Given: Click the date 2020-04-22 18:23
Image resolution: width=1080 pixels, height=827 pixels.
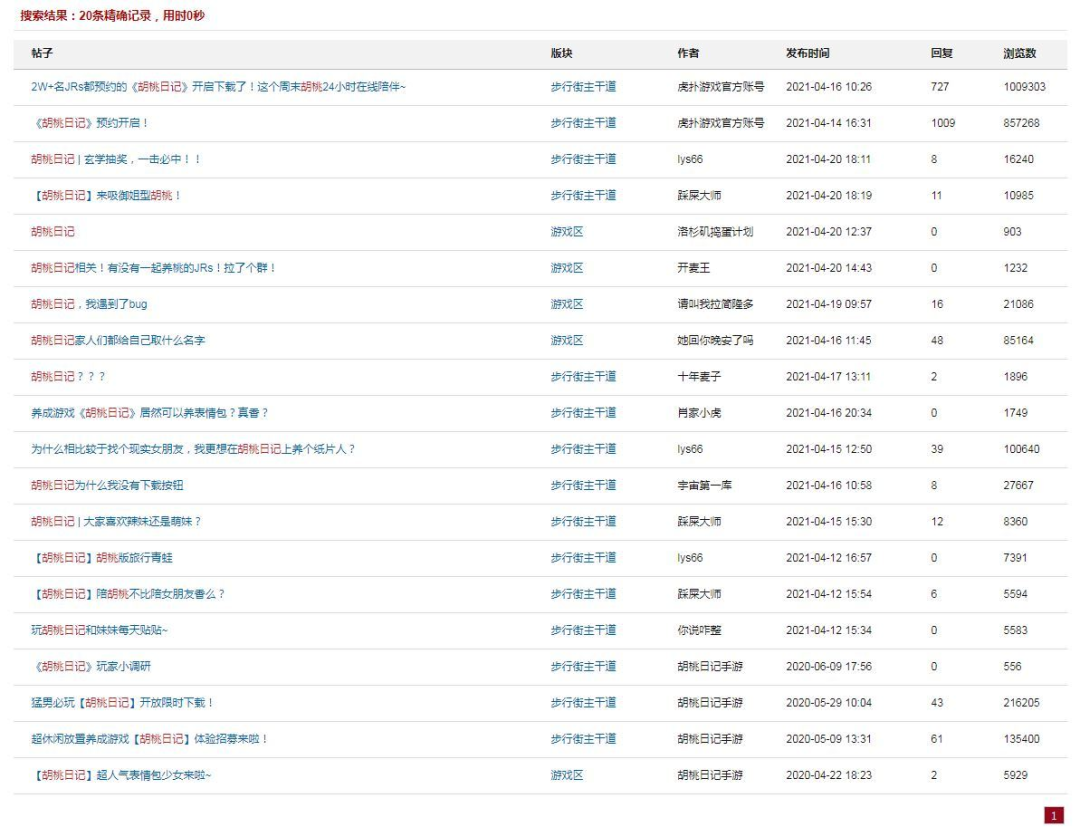Looking at the screenshot, I should point(829,775).
